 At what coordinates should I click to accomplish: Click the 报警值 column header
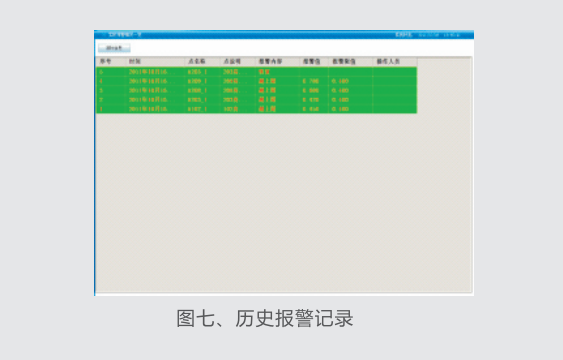pyautogui.click(x=314, y=62)
